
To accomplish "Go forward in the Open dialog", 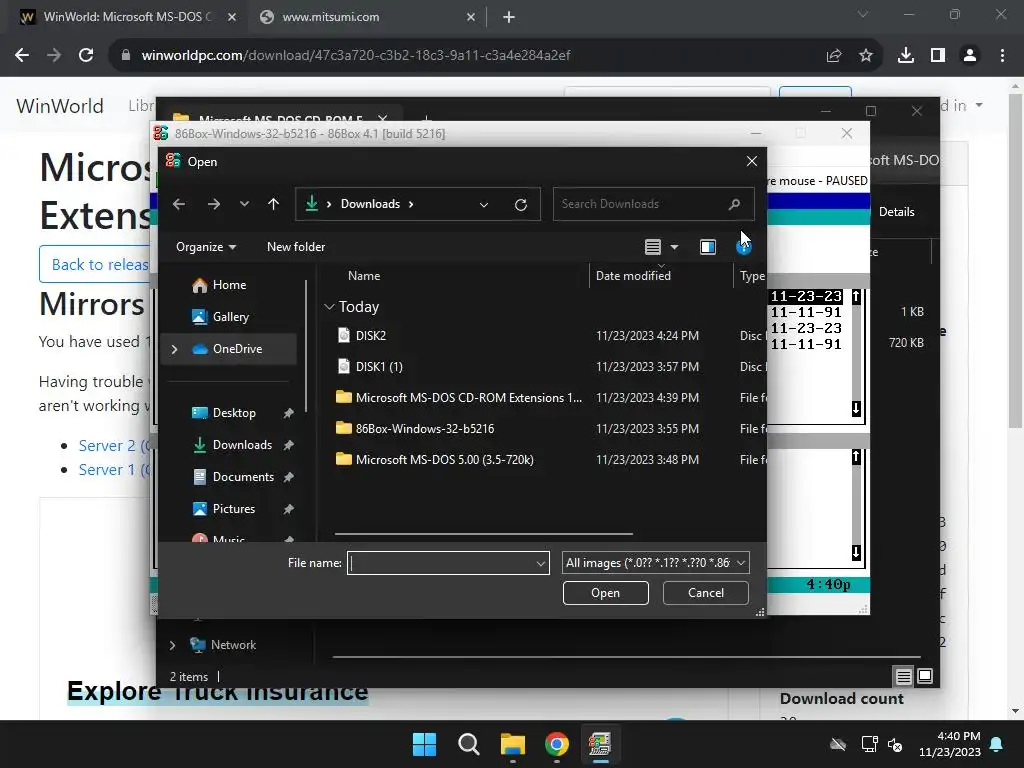I will [214, 204].
